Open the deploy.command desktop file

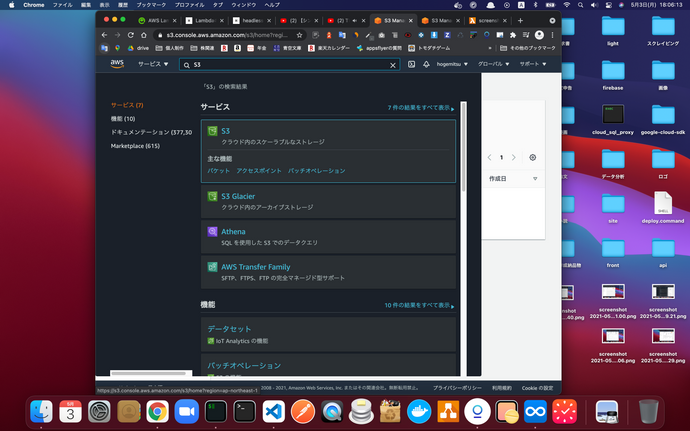tap(663, 208)
